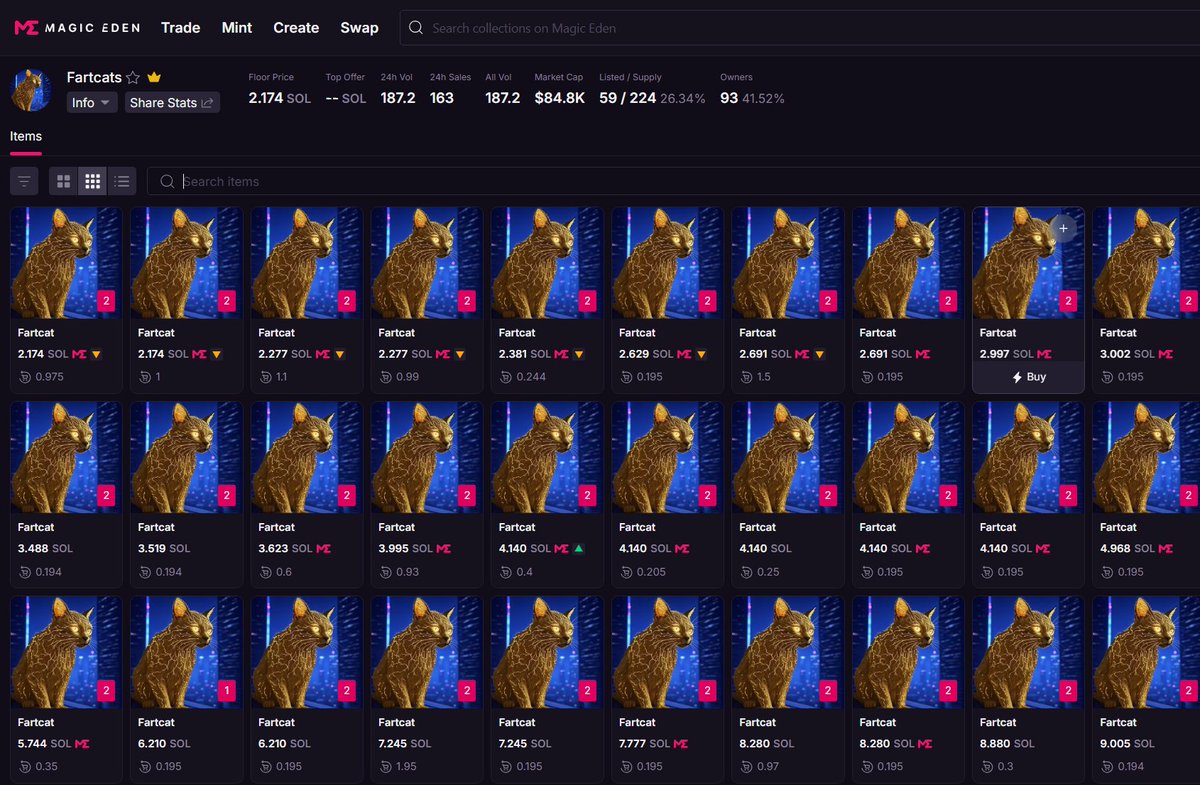Click the 7.777 SOL price text
This screenshot has width=1200, height=785.
[x=645, y=743]
